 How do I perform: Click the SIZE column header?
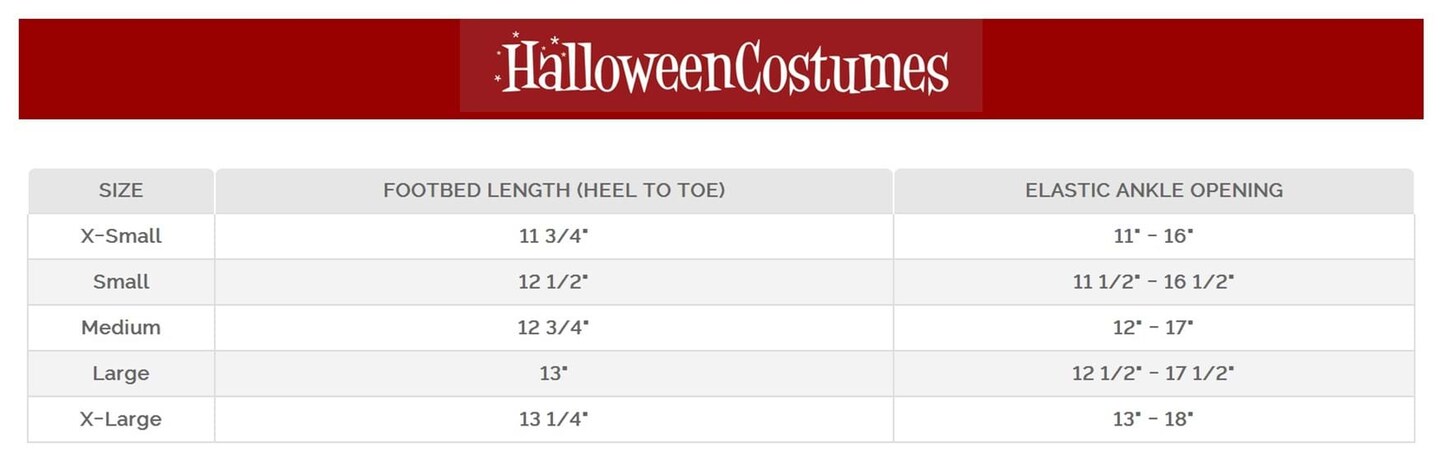pos(121,190)
